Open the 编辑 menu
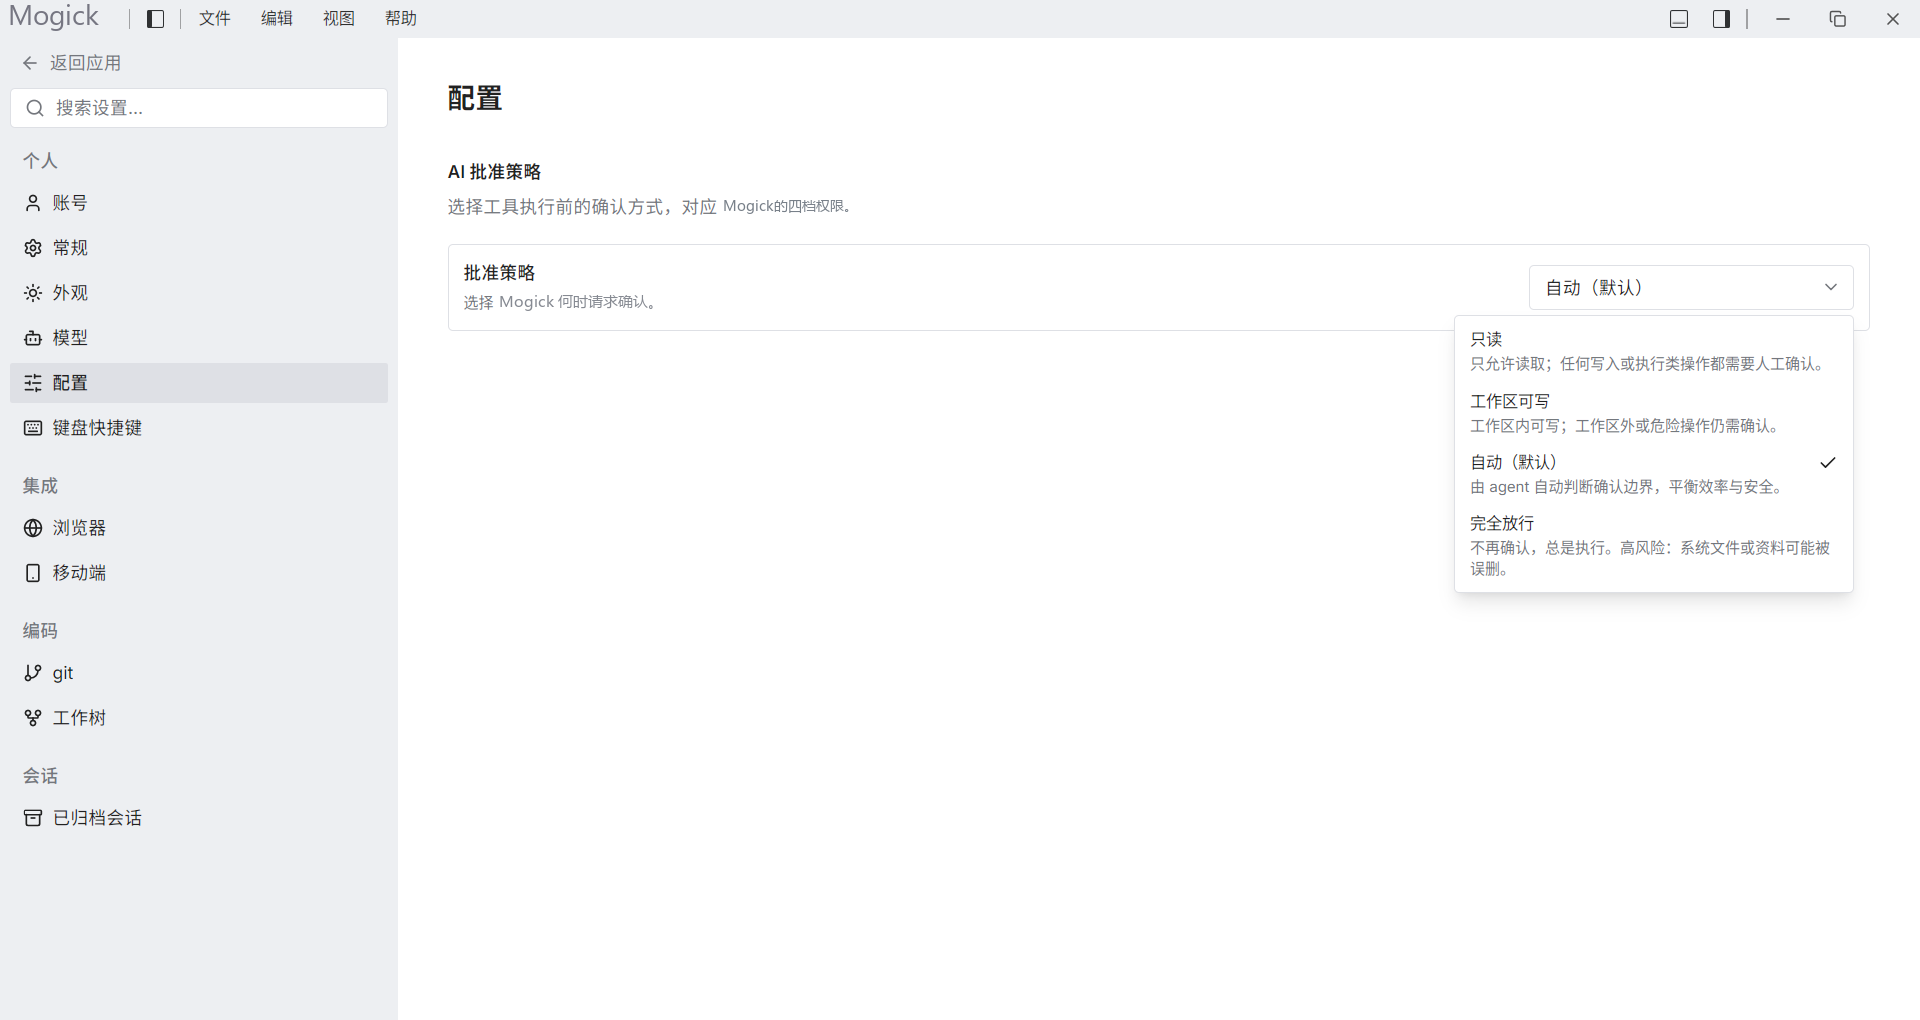Screen dimensions: 1920x1020 (277, 19)
